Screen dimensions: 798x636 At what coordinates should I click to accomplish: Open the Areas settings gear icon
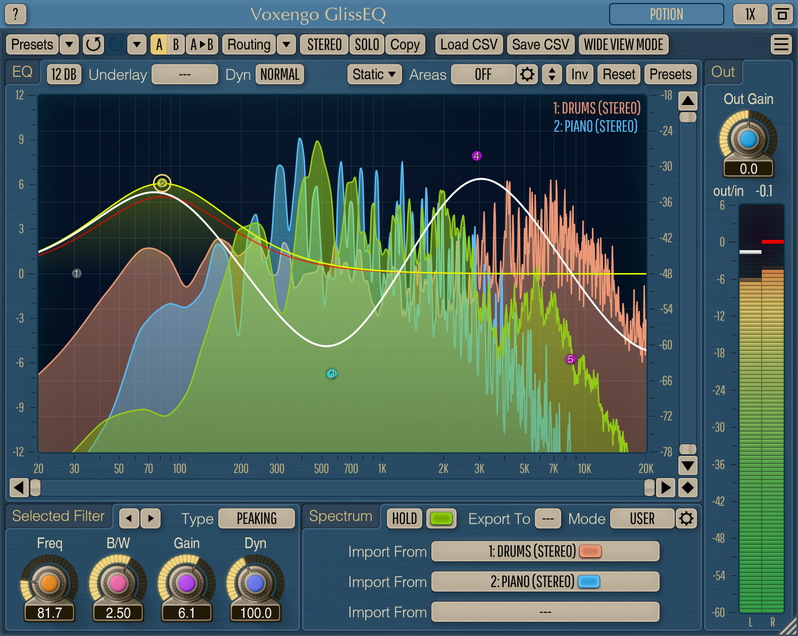point(527,74)
